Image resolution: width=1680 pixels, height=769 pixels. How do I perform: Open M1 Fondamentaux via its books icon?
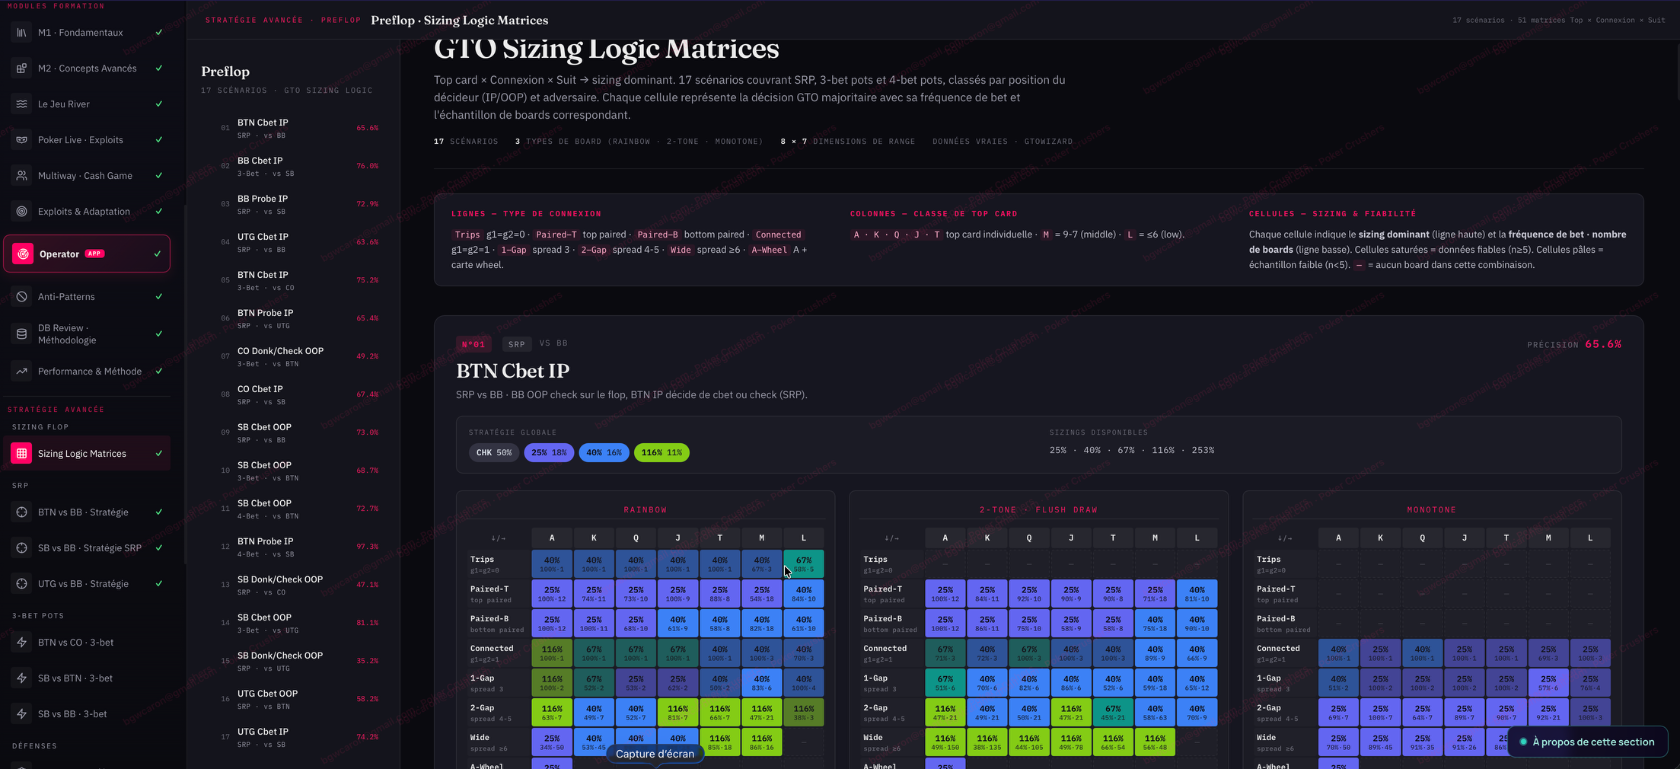coord(22,32)
